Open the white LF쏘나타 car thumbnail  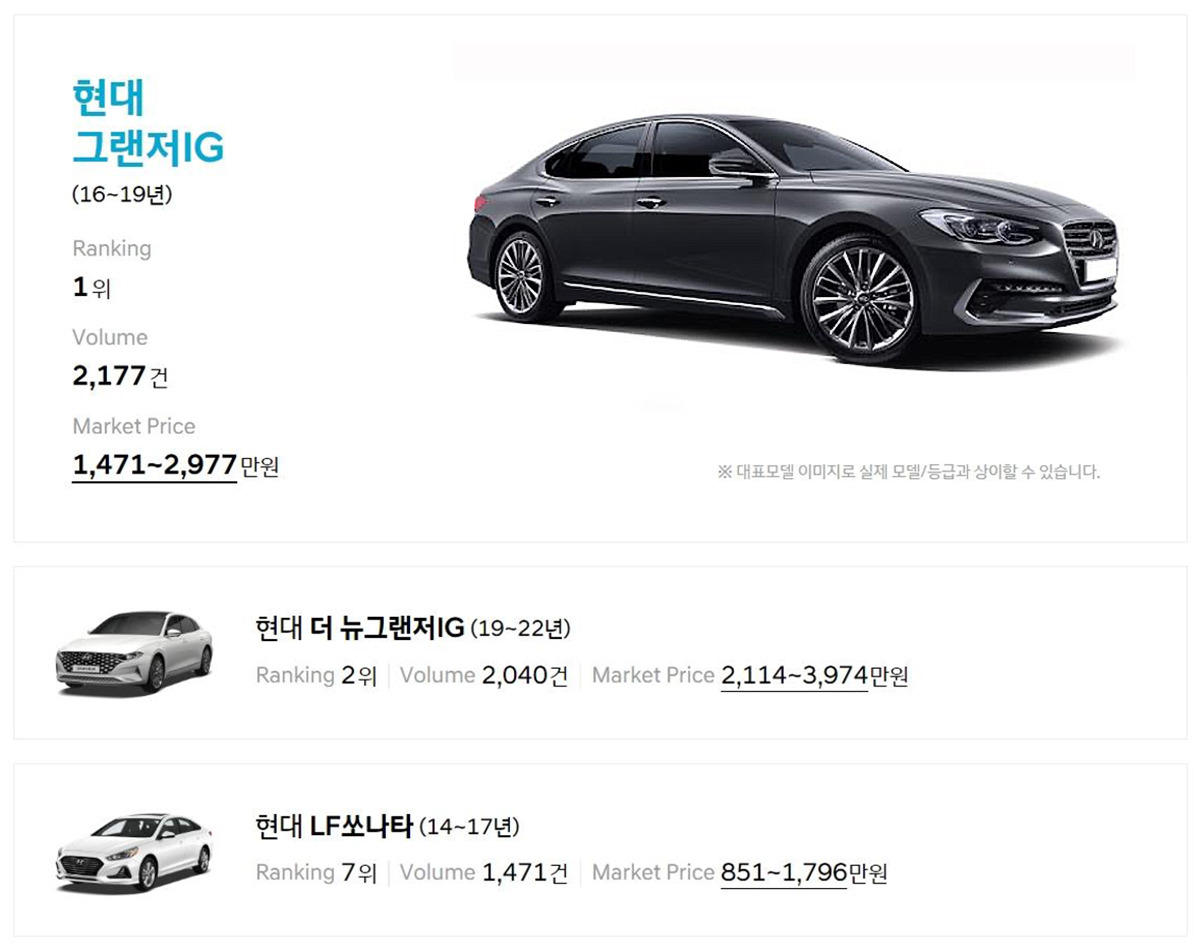point(134,850)
